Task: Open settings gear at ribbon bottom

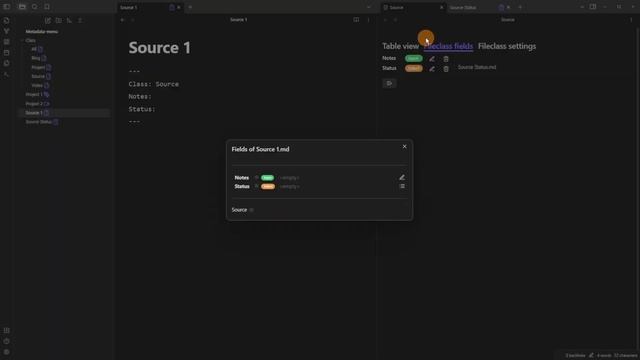Action: [x=7, y=352]
